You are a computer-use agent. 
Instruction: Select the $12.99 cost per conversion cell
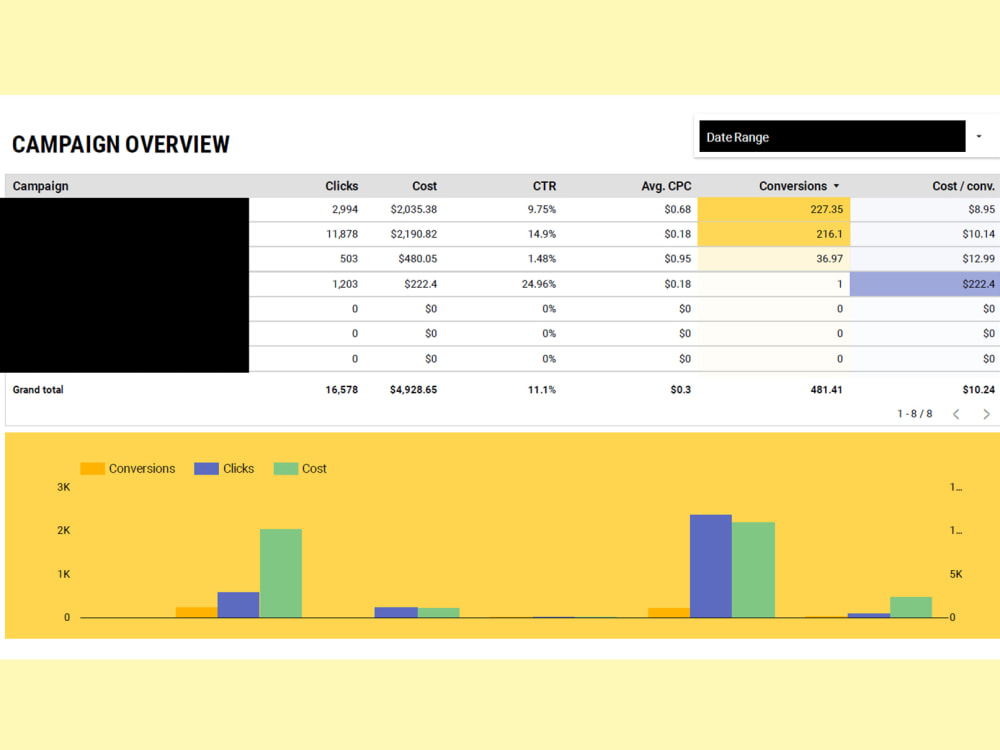(x=978, y=259)
